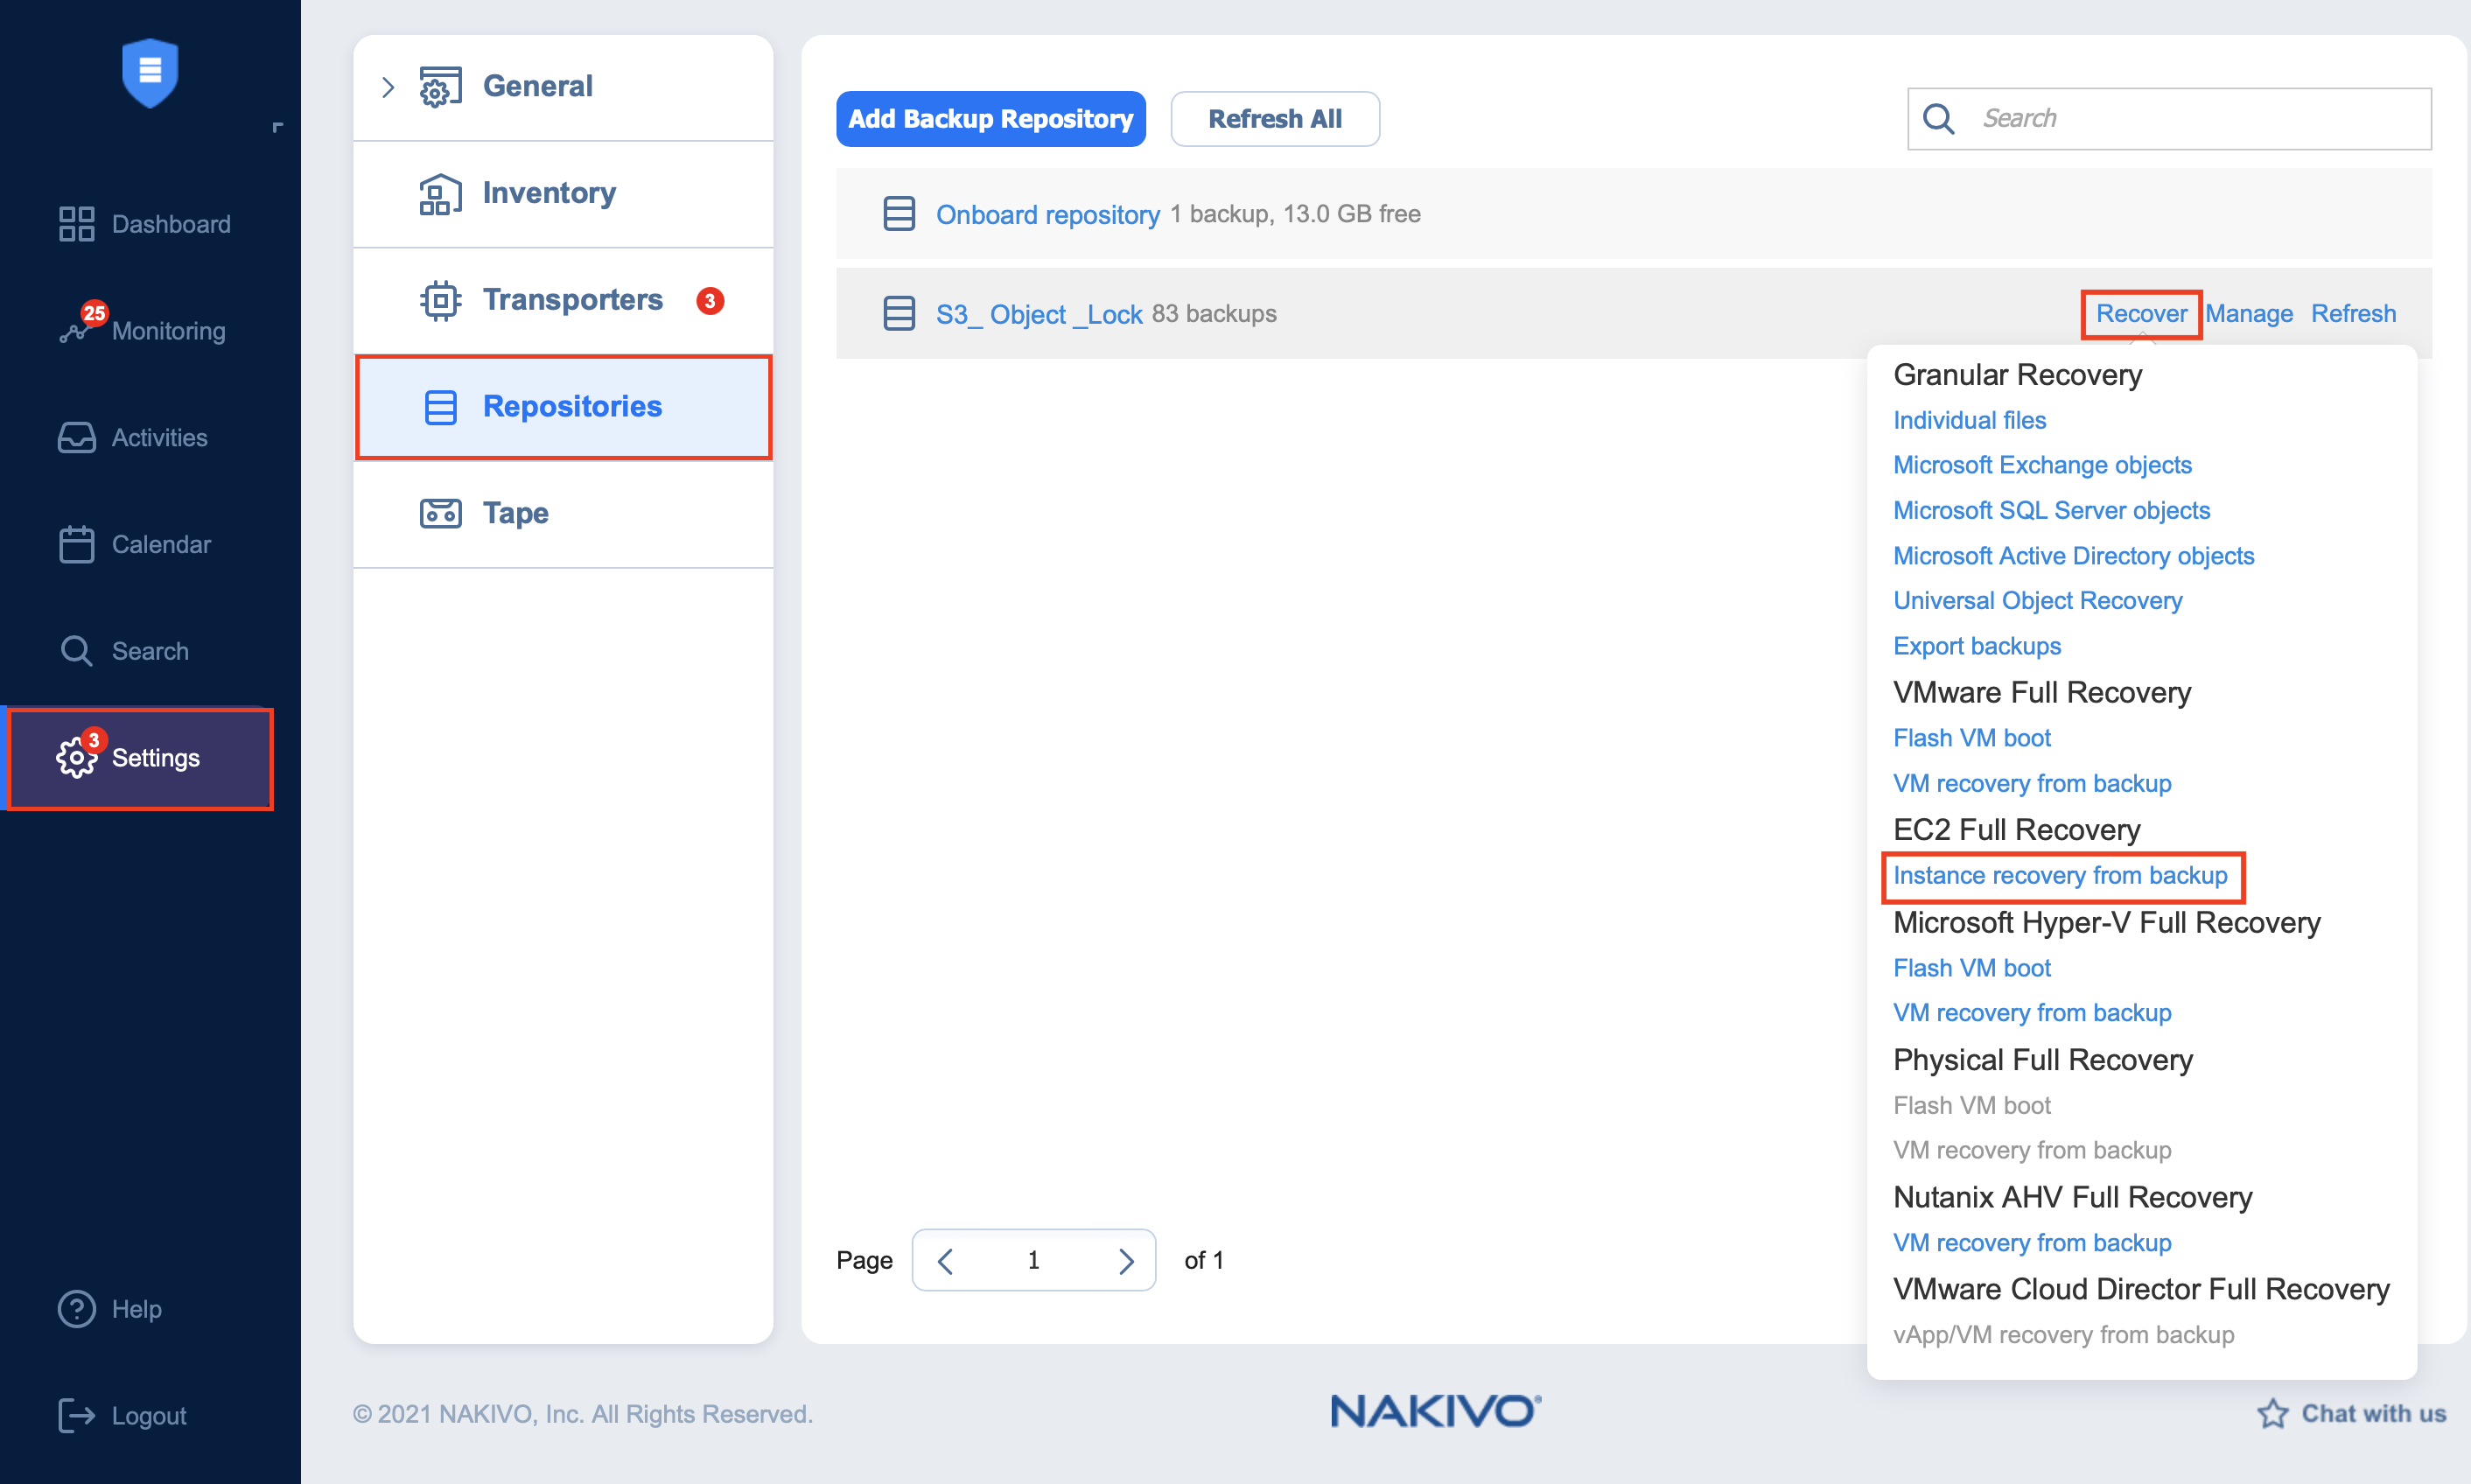Viewport: 2471px width, 1484px height.
Task: Click Recover for S3_Object_Lock
Action: pos(2141,313)
